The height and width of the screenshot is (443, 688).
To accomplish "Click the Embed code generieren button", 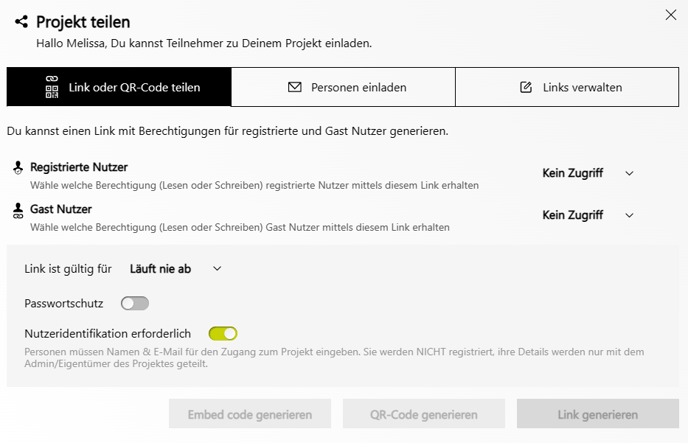I will tap(250, 414).
